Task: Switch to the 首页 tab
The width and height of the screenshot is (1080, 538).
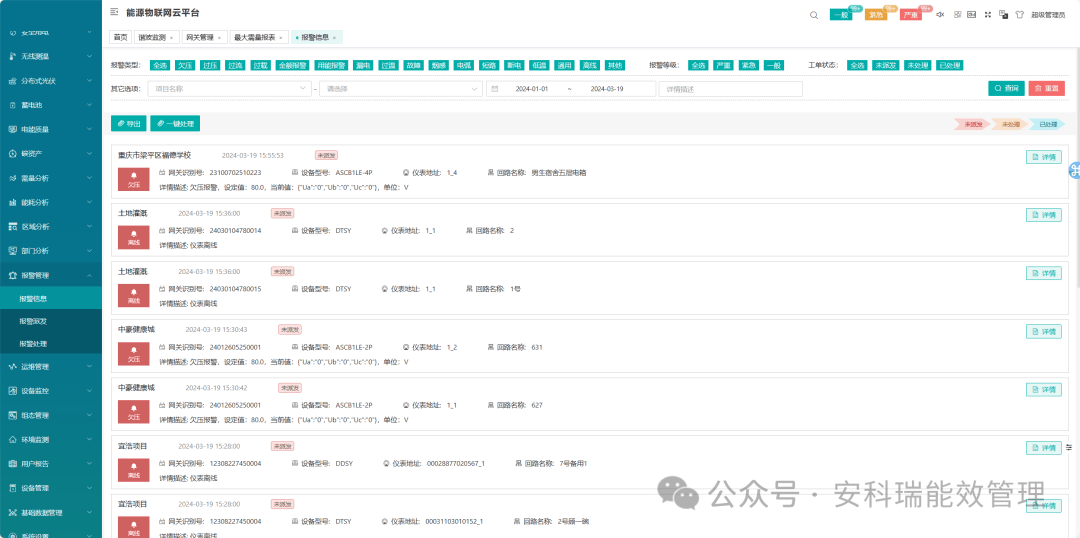Action: coord(121,37)
